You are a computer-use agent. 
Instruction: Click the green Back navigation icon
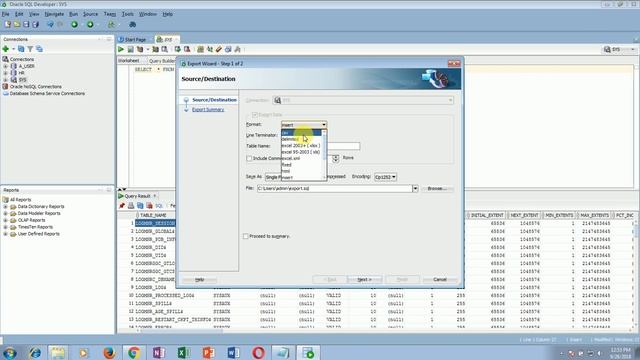pyautogui.click(x=74, y=24)
